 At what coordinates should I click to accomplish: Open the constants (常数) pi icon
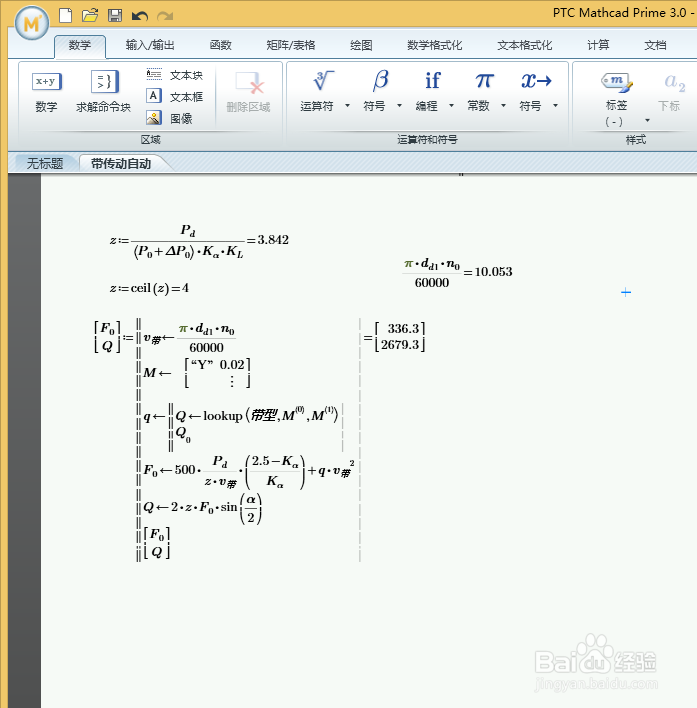click(x=484, y=81)
